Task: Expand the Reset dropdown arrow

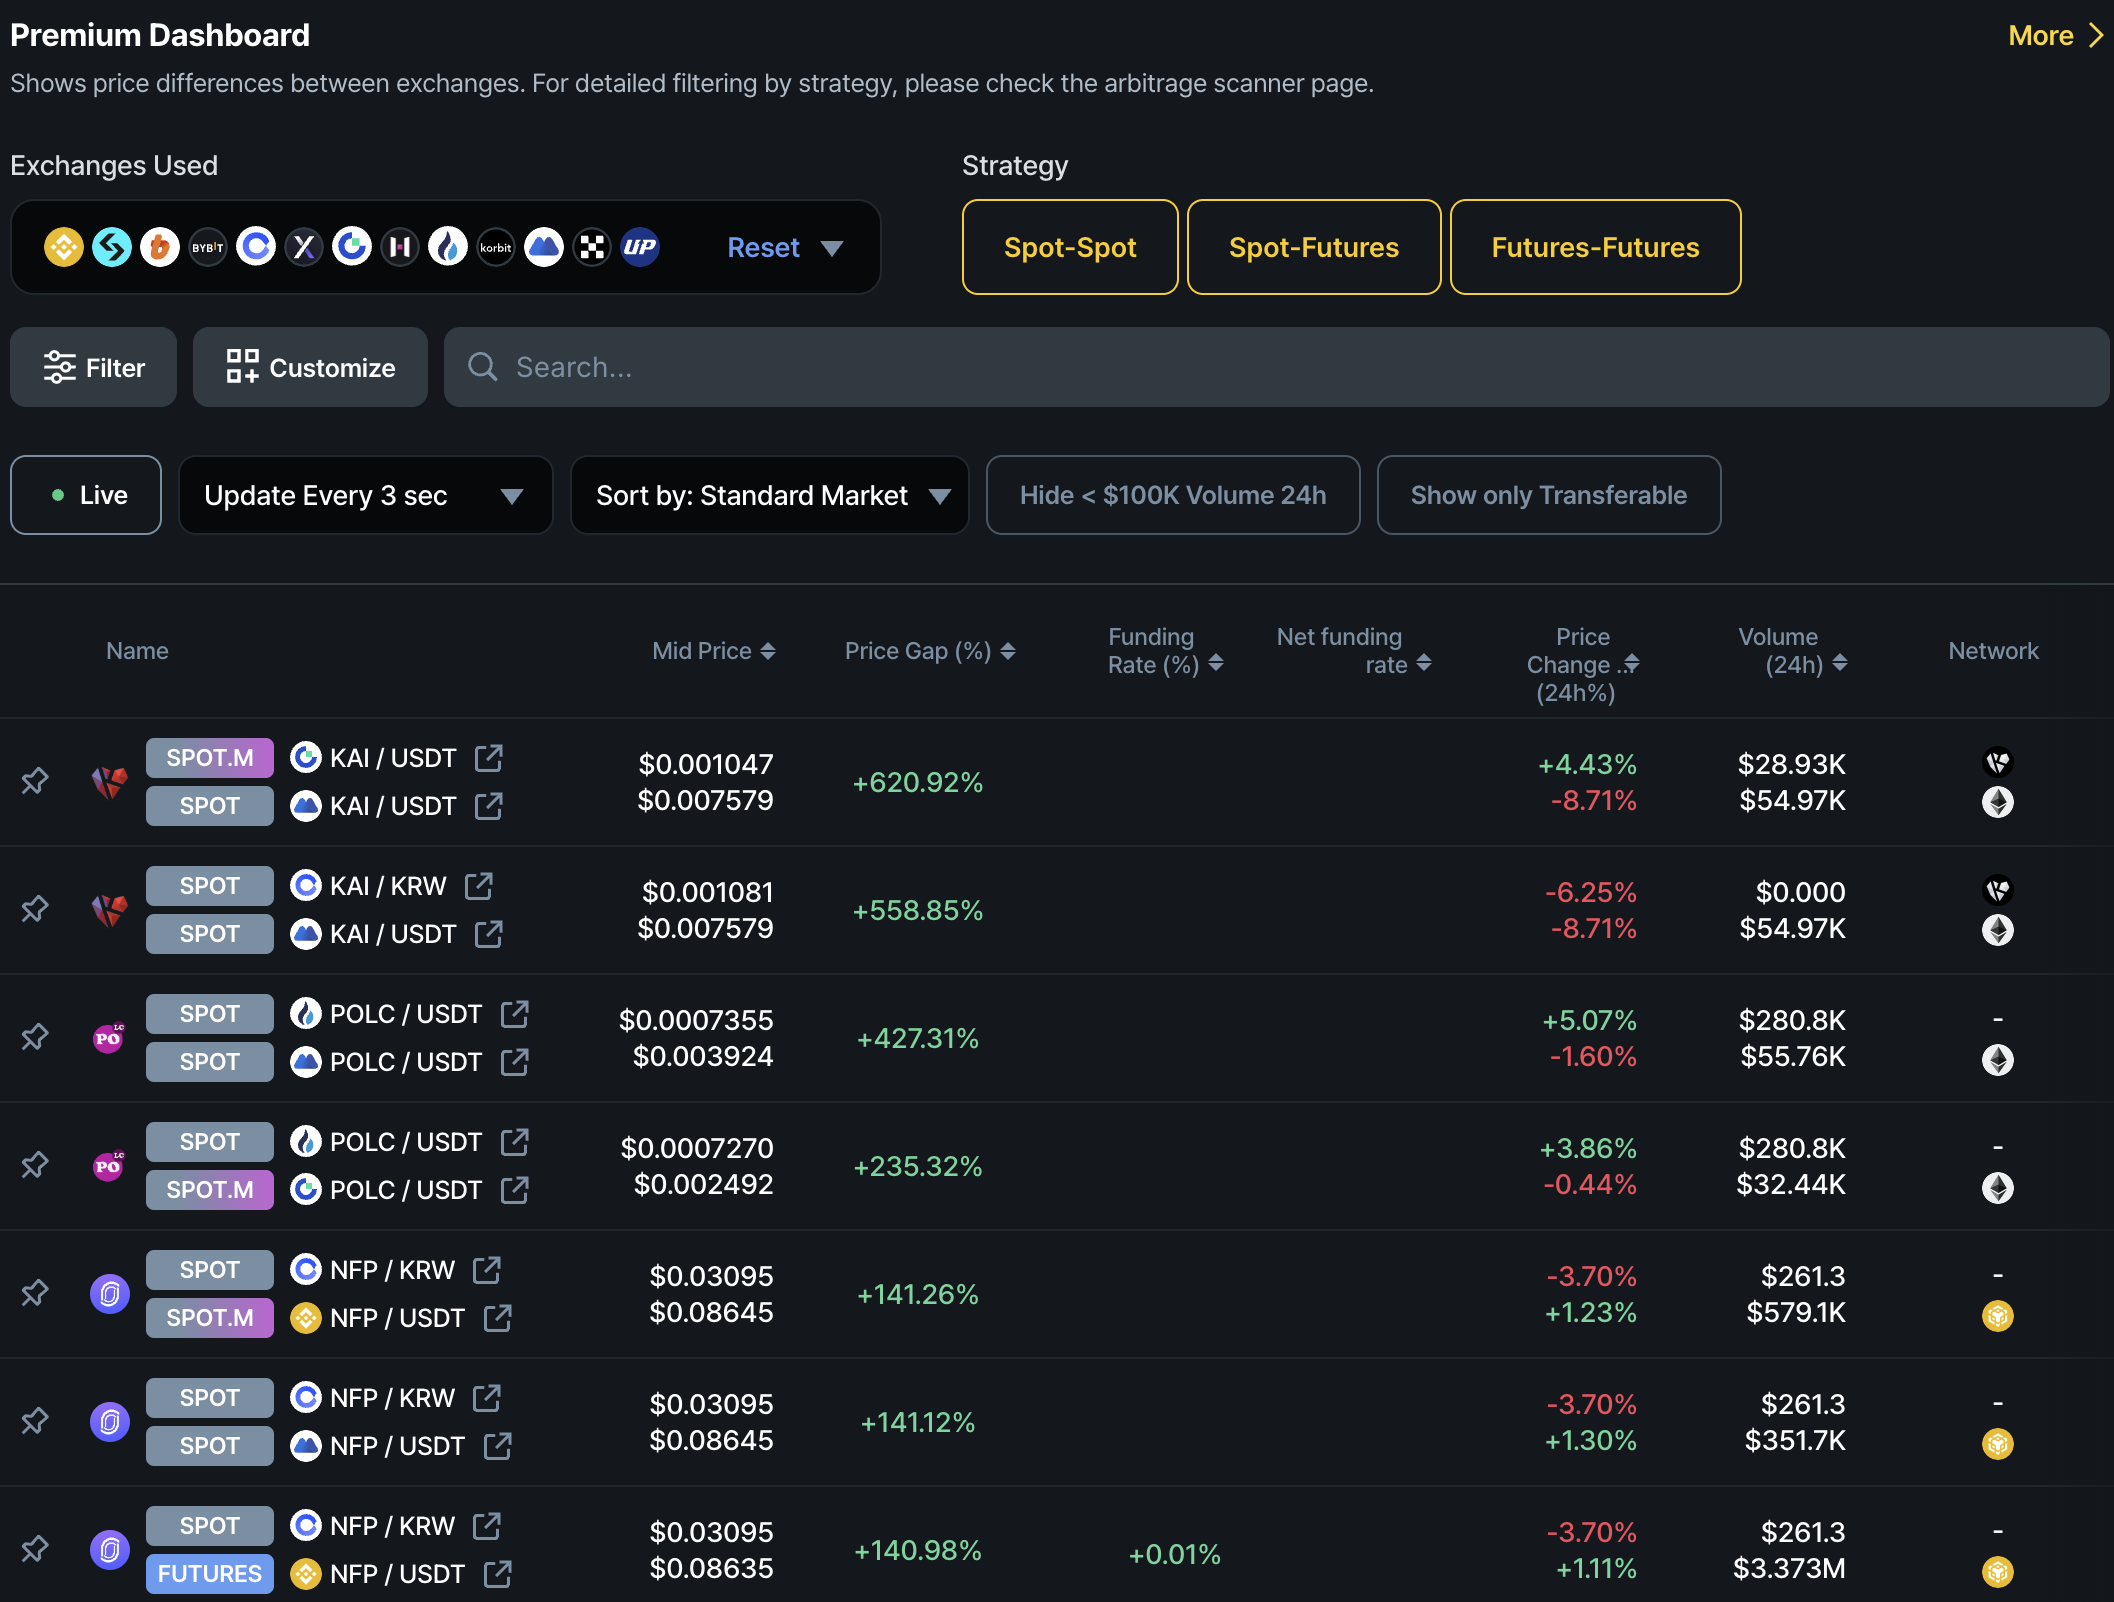Action: click(831, 247)
